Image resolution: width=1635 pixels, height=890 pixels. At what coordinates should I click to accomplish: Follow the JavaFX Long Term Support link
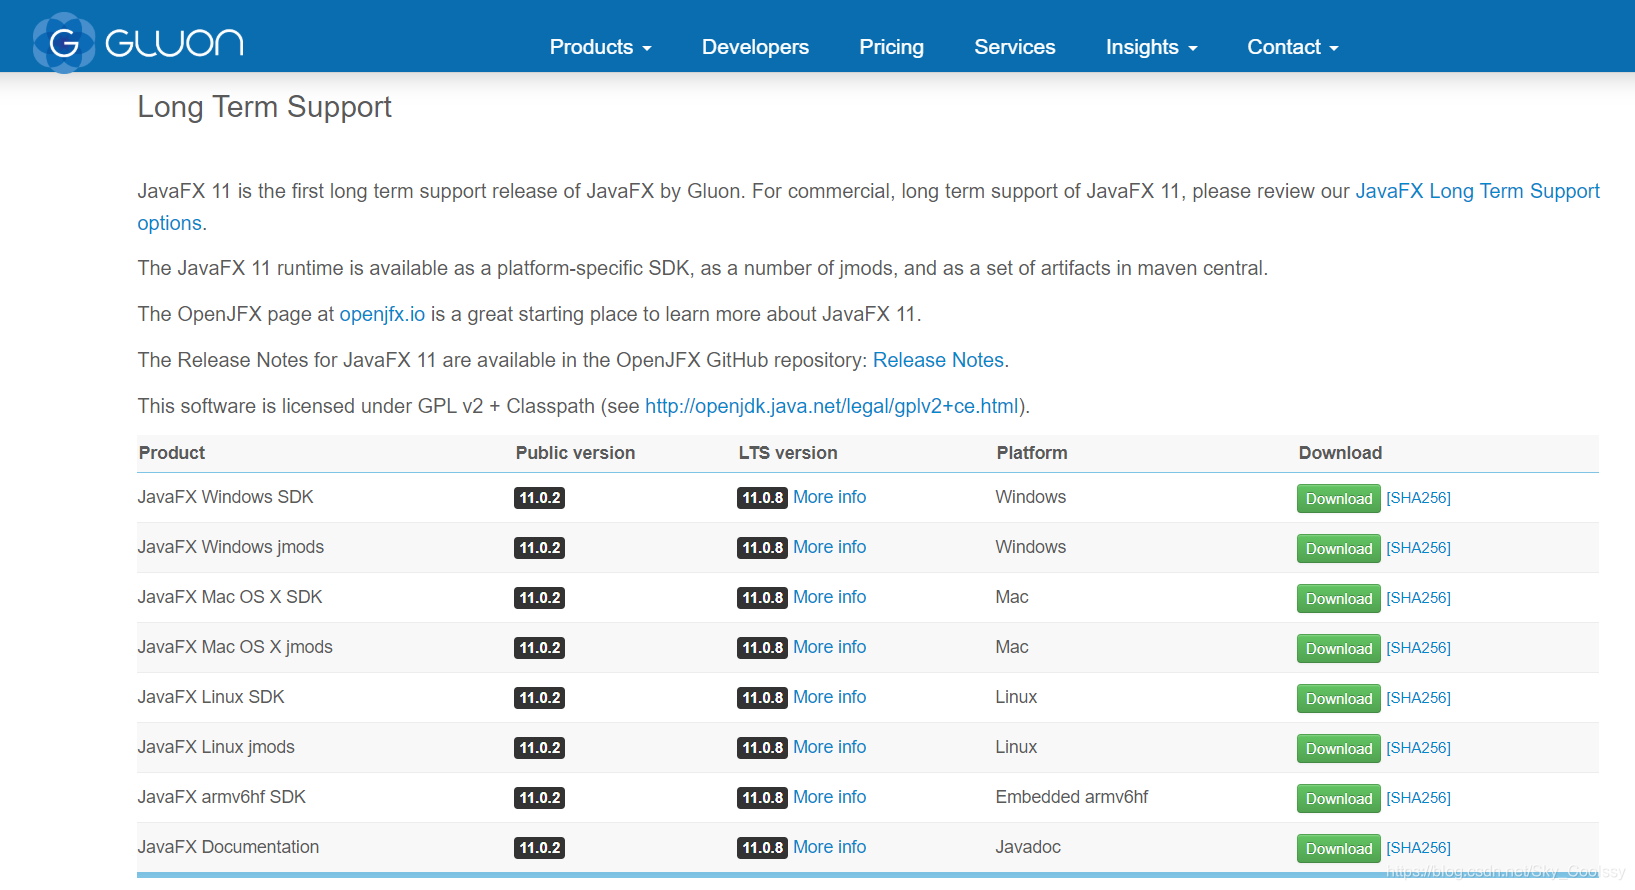(x=1477, y=191)
